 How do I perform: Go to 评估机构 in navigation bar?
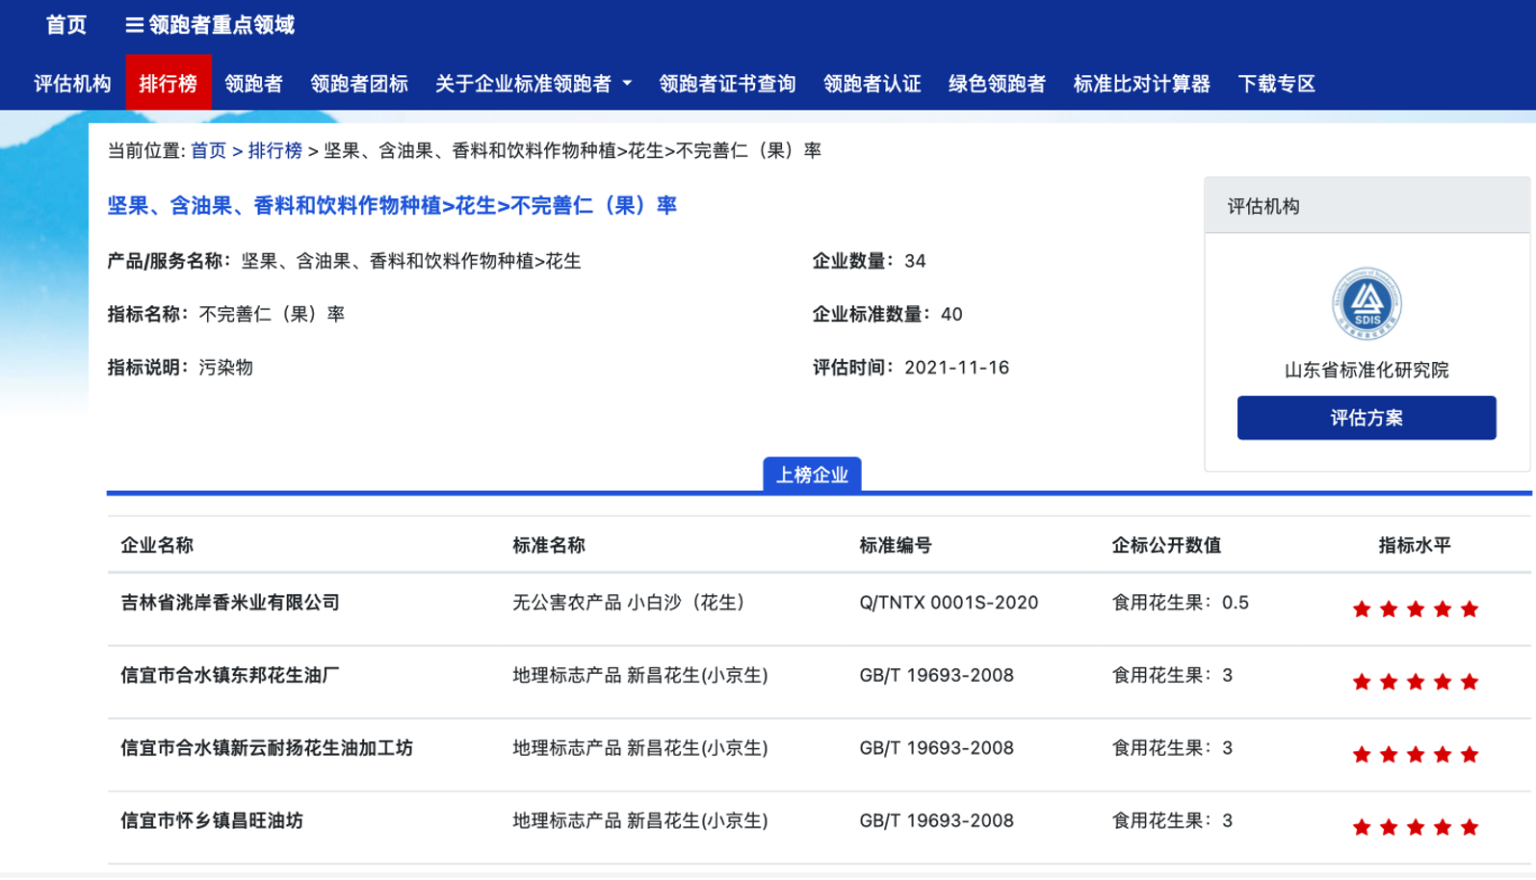pos(72,84)
